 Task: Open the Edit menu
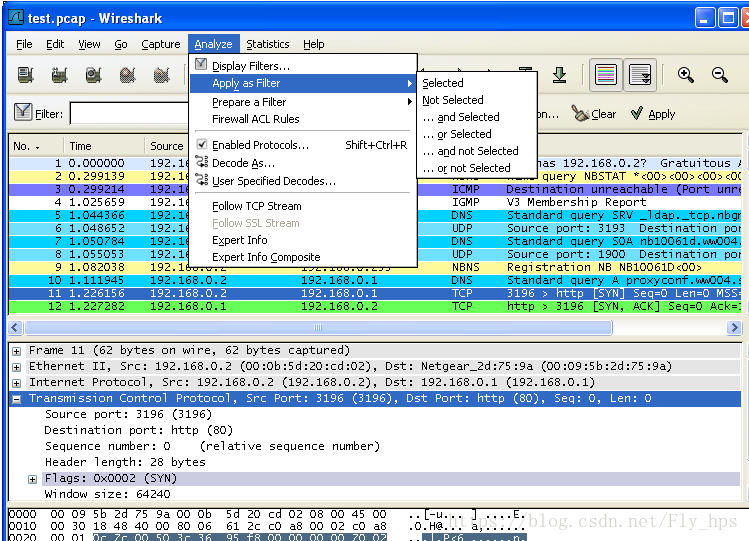pos(55,44)
